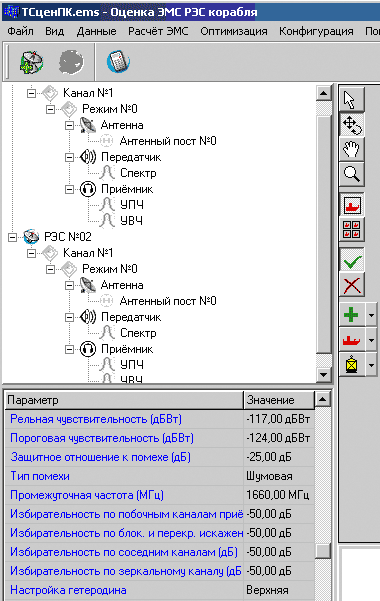Click Избирательность по соседним каналам parameter
Viewport: 380px width, 601px height.
124,552
